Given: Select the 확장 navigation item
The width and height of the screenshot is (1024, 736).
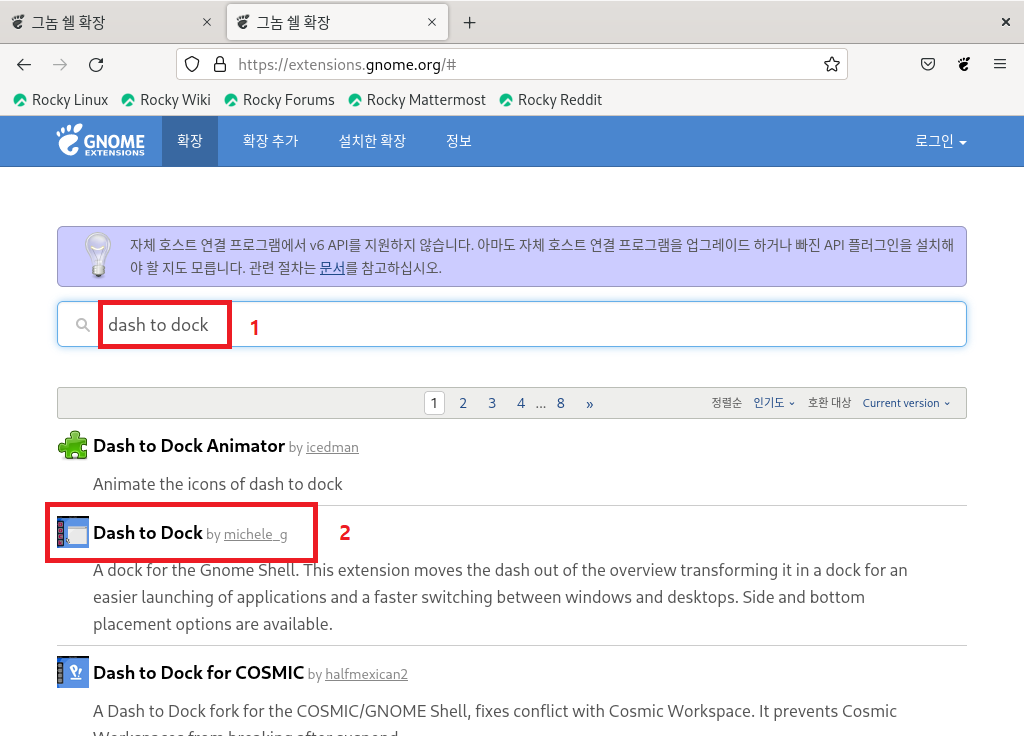Looking at the screenshot, I should 190,141.
